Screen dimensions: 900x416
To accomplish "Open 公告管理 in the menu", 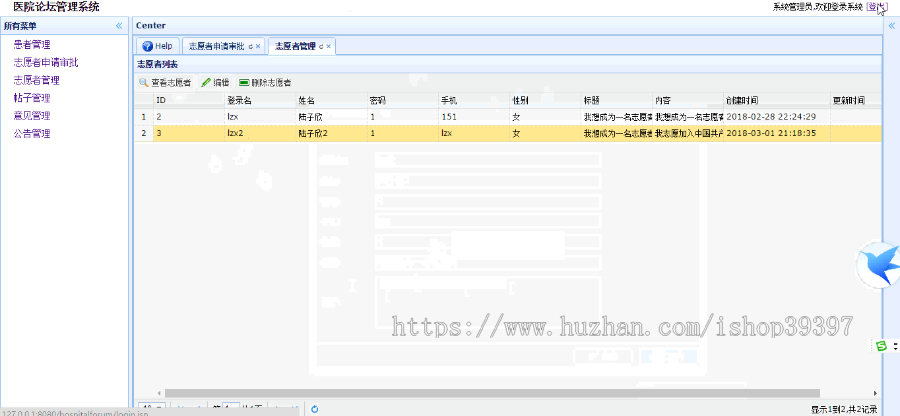I will pyautogui.click(x=32, y=134).
